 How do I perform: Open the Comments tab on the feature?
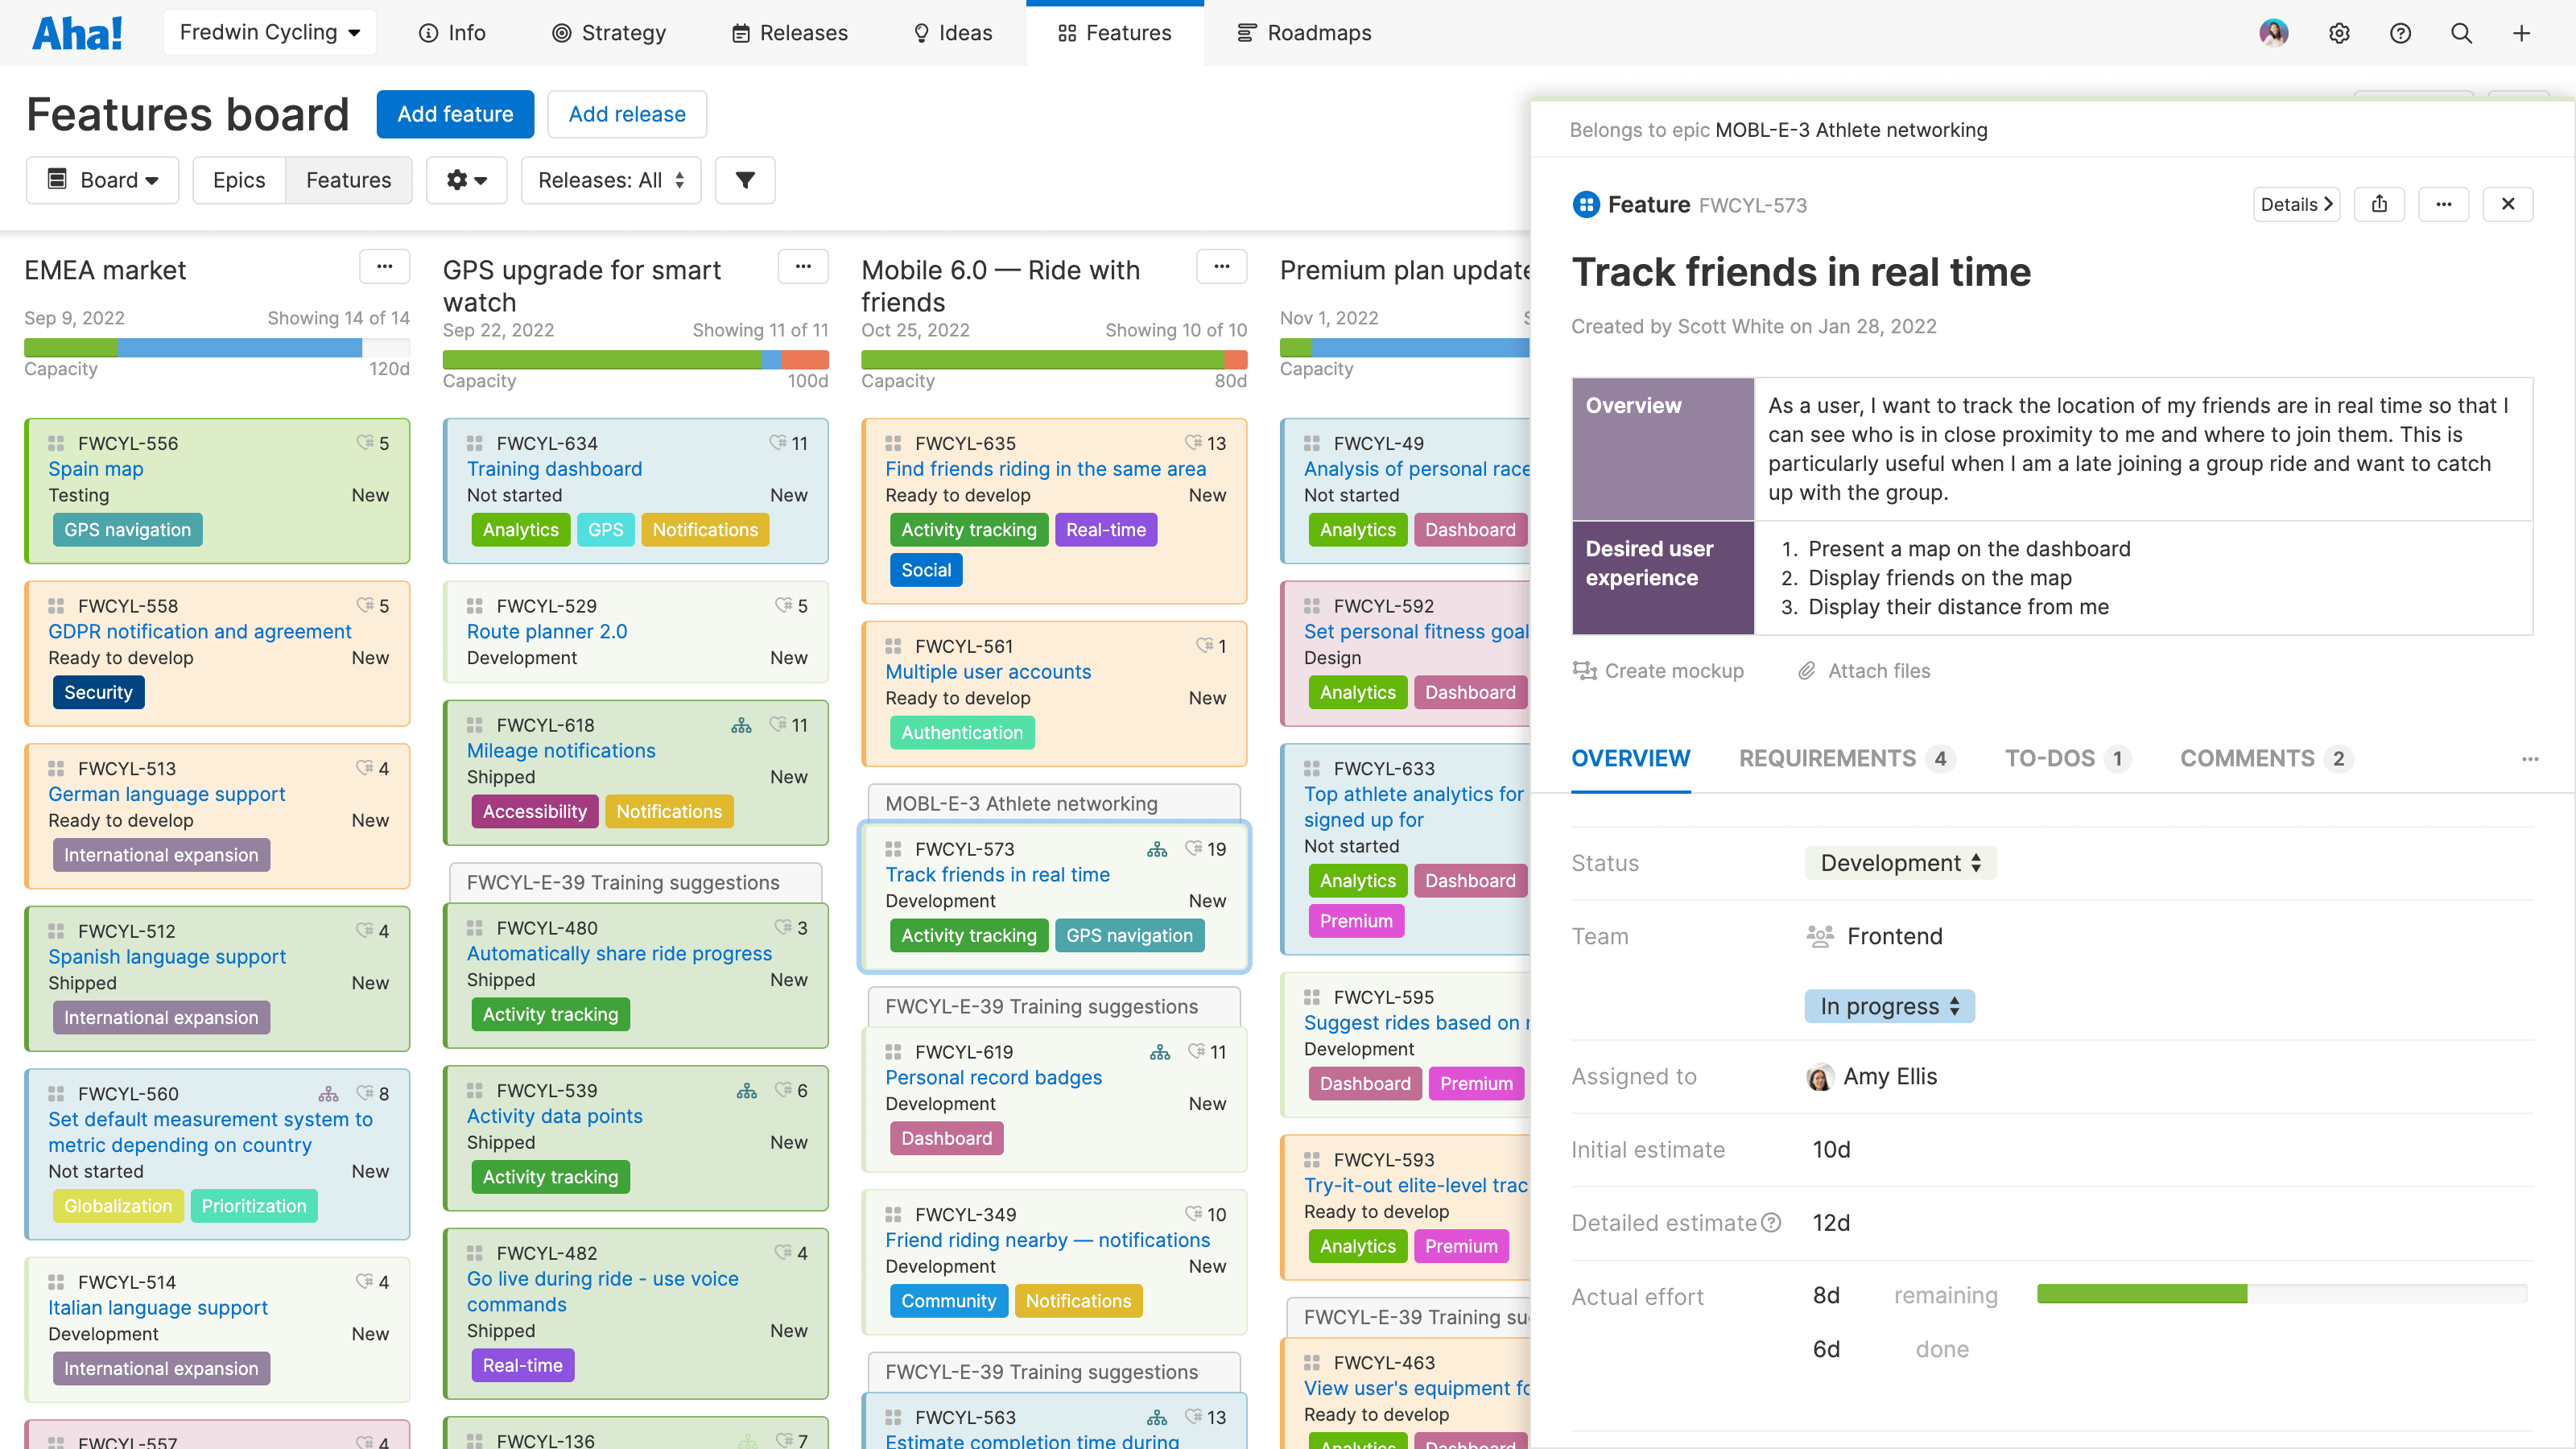pyautogui.click(x=2247, y=758)
